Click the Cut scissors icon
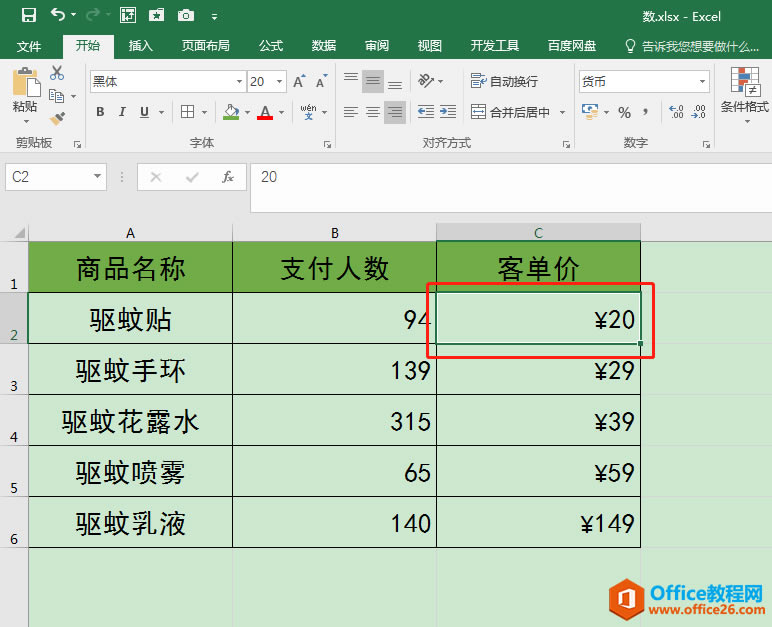This screenshot has width=772, height=627. (57, 73)
